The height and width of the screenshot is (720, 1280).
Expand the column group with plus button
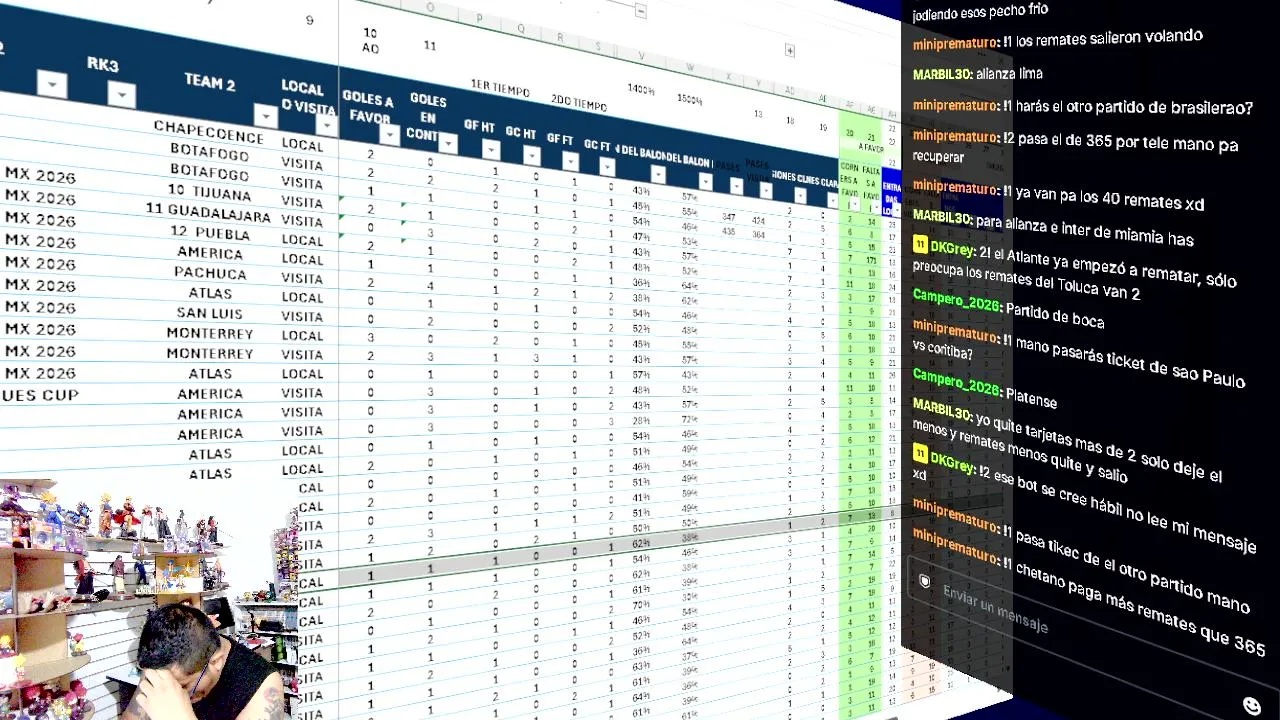click(x=790, y=50)
